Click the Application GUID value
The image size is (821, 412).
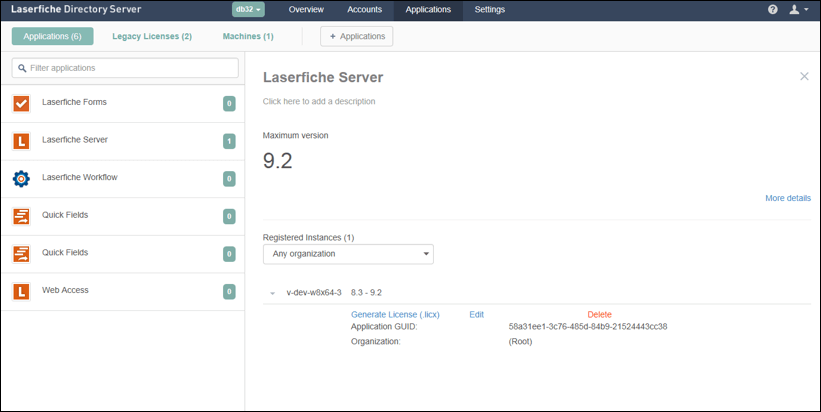[588, 327]
